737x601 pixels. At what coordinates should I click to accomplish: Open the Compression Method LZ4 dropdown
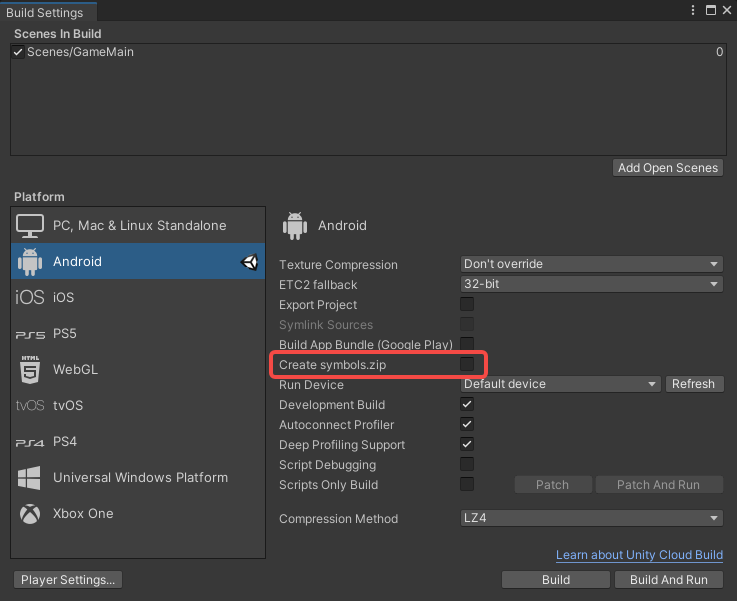pos(591,518)
